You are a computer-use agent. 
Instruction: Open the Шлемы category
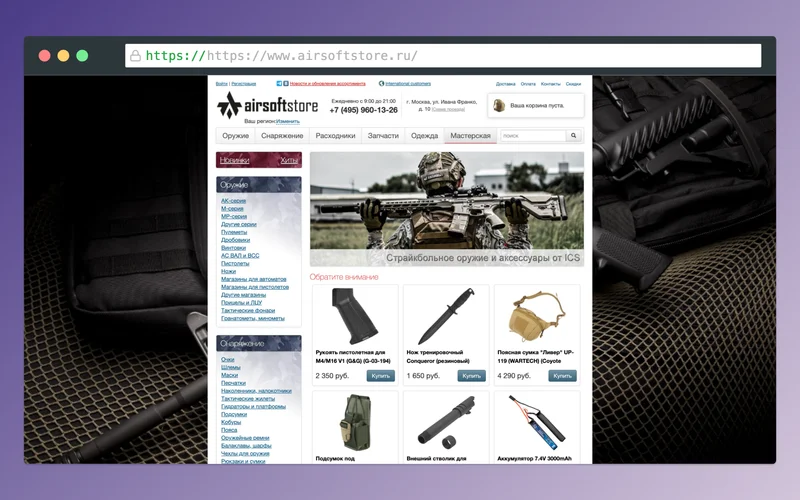231,367
